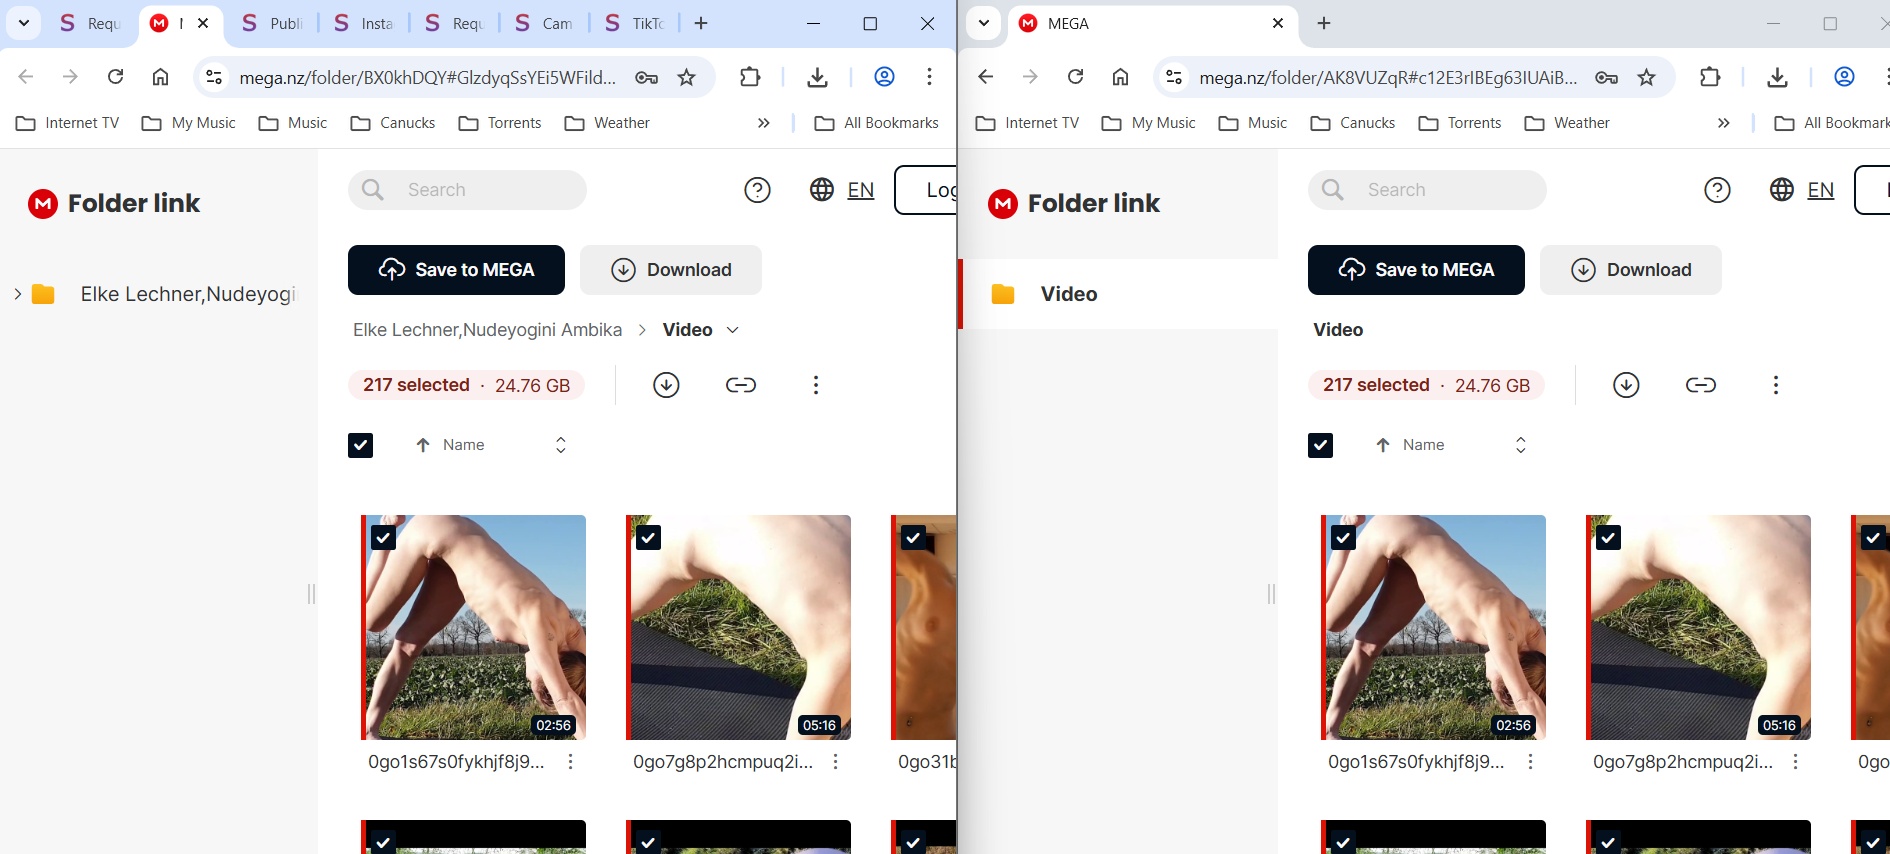Image resolution: width=1890 pixels, height=854 pixels.
Task: Open language globe selector in right window
Action: click(1782, 190)
